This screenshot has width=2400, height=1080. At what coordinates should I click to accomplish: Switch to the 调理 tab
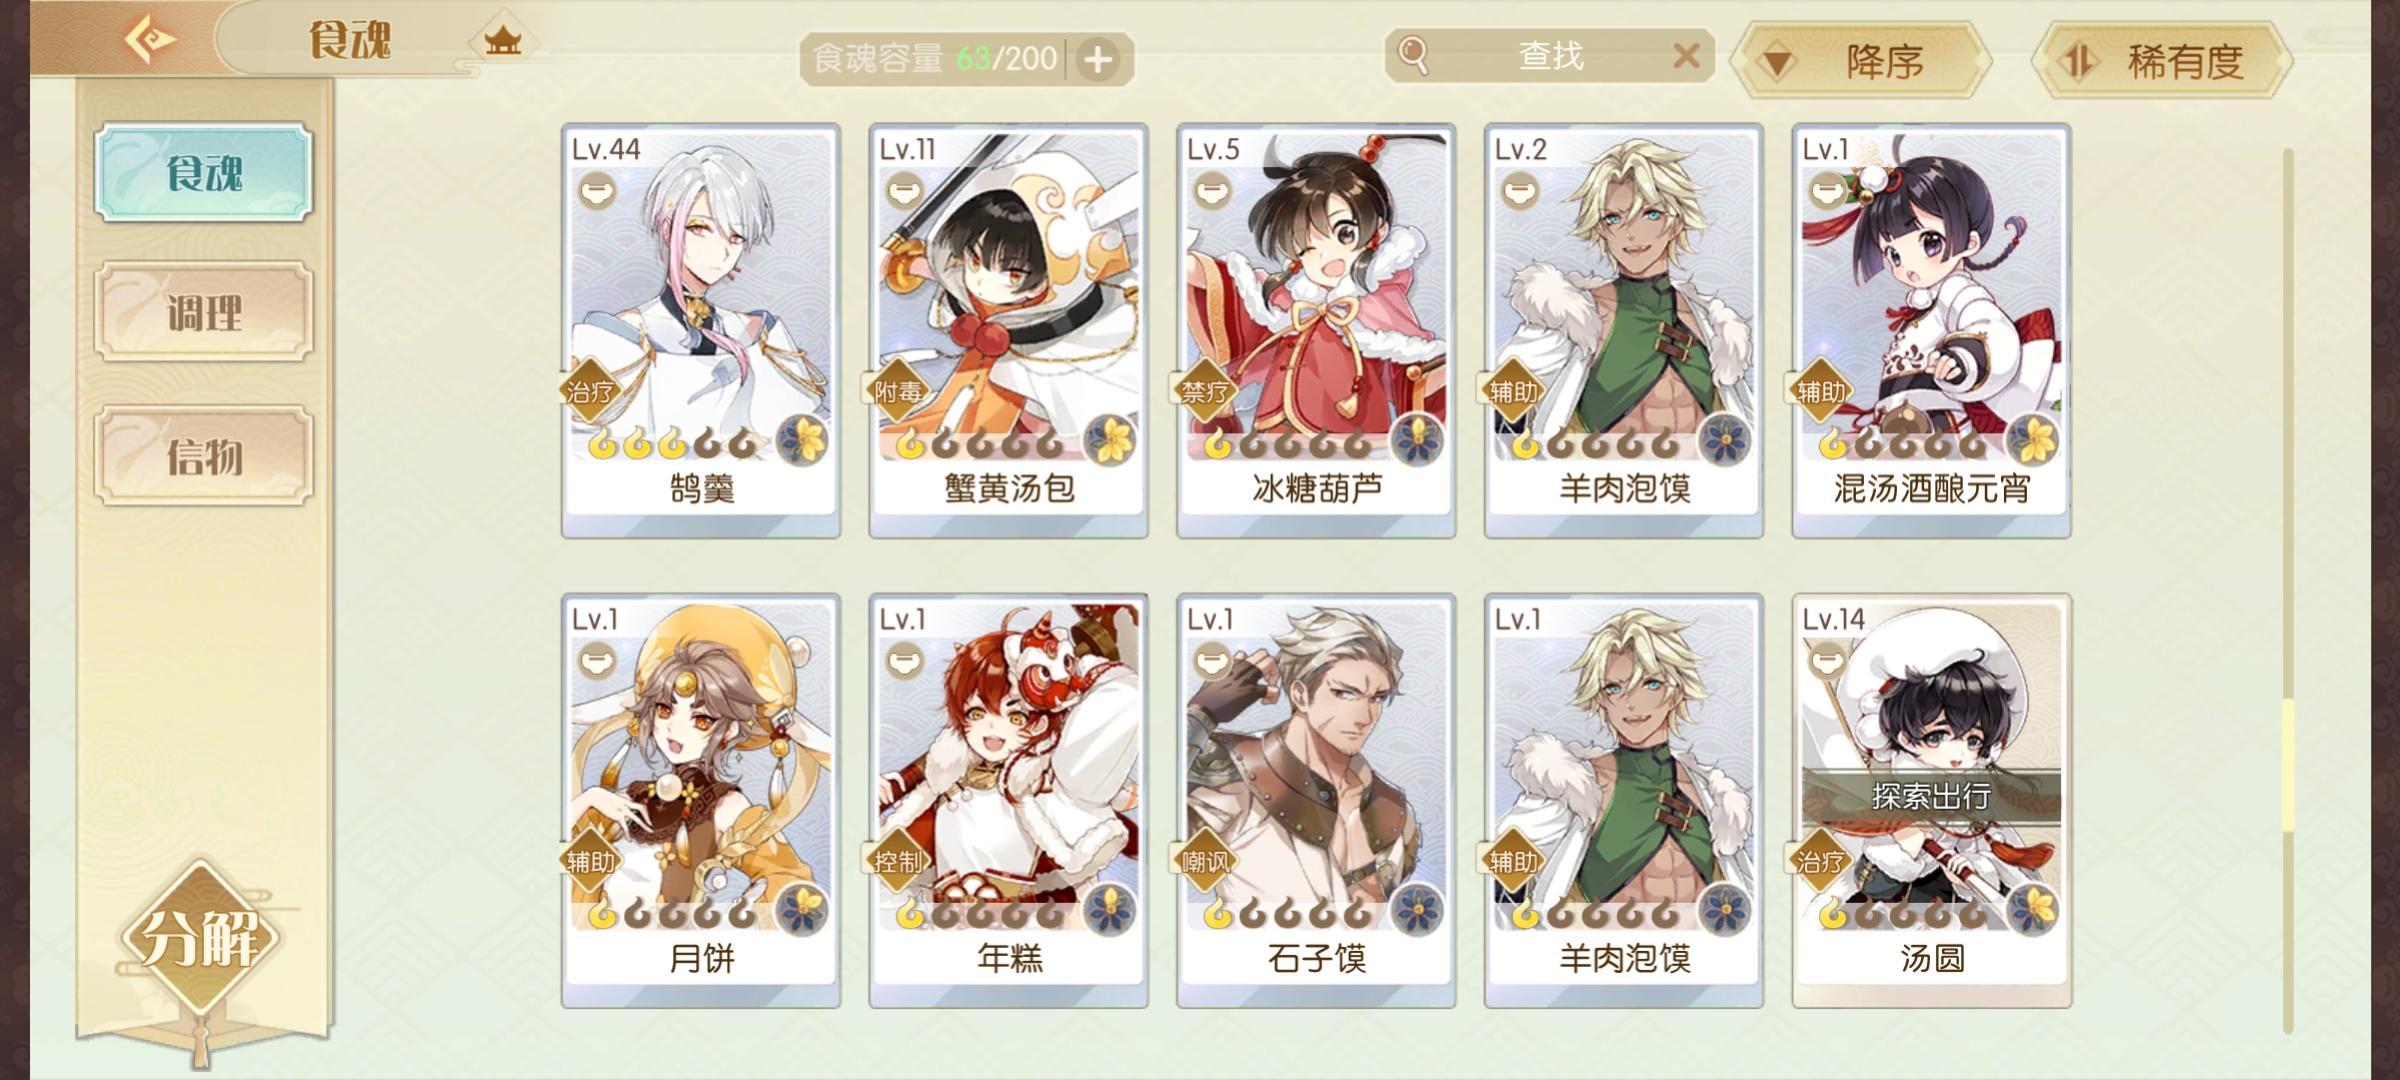[x=204, y=312]
